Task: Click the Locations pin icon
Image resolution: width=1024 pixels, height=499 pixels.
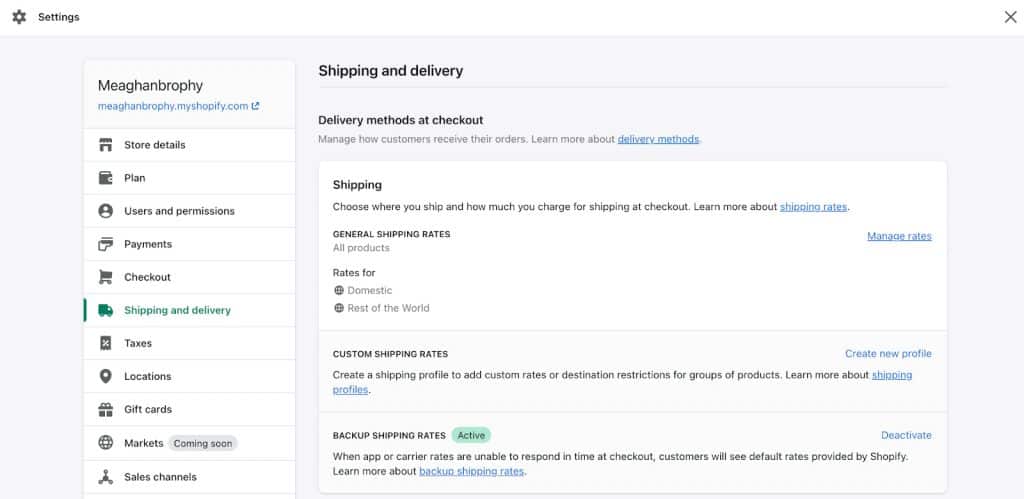Action: [105, 376]
